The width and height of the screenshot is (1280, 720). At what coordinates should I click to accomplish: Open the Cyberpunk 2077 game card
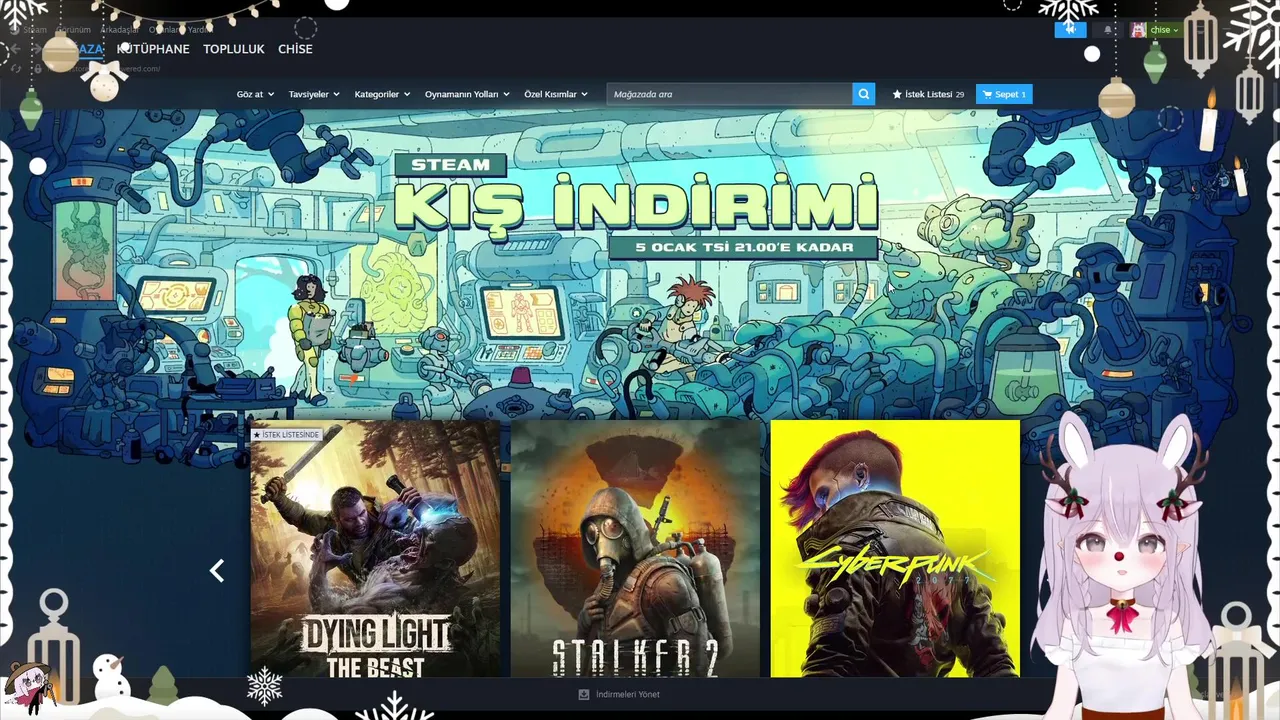(895, 548)
